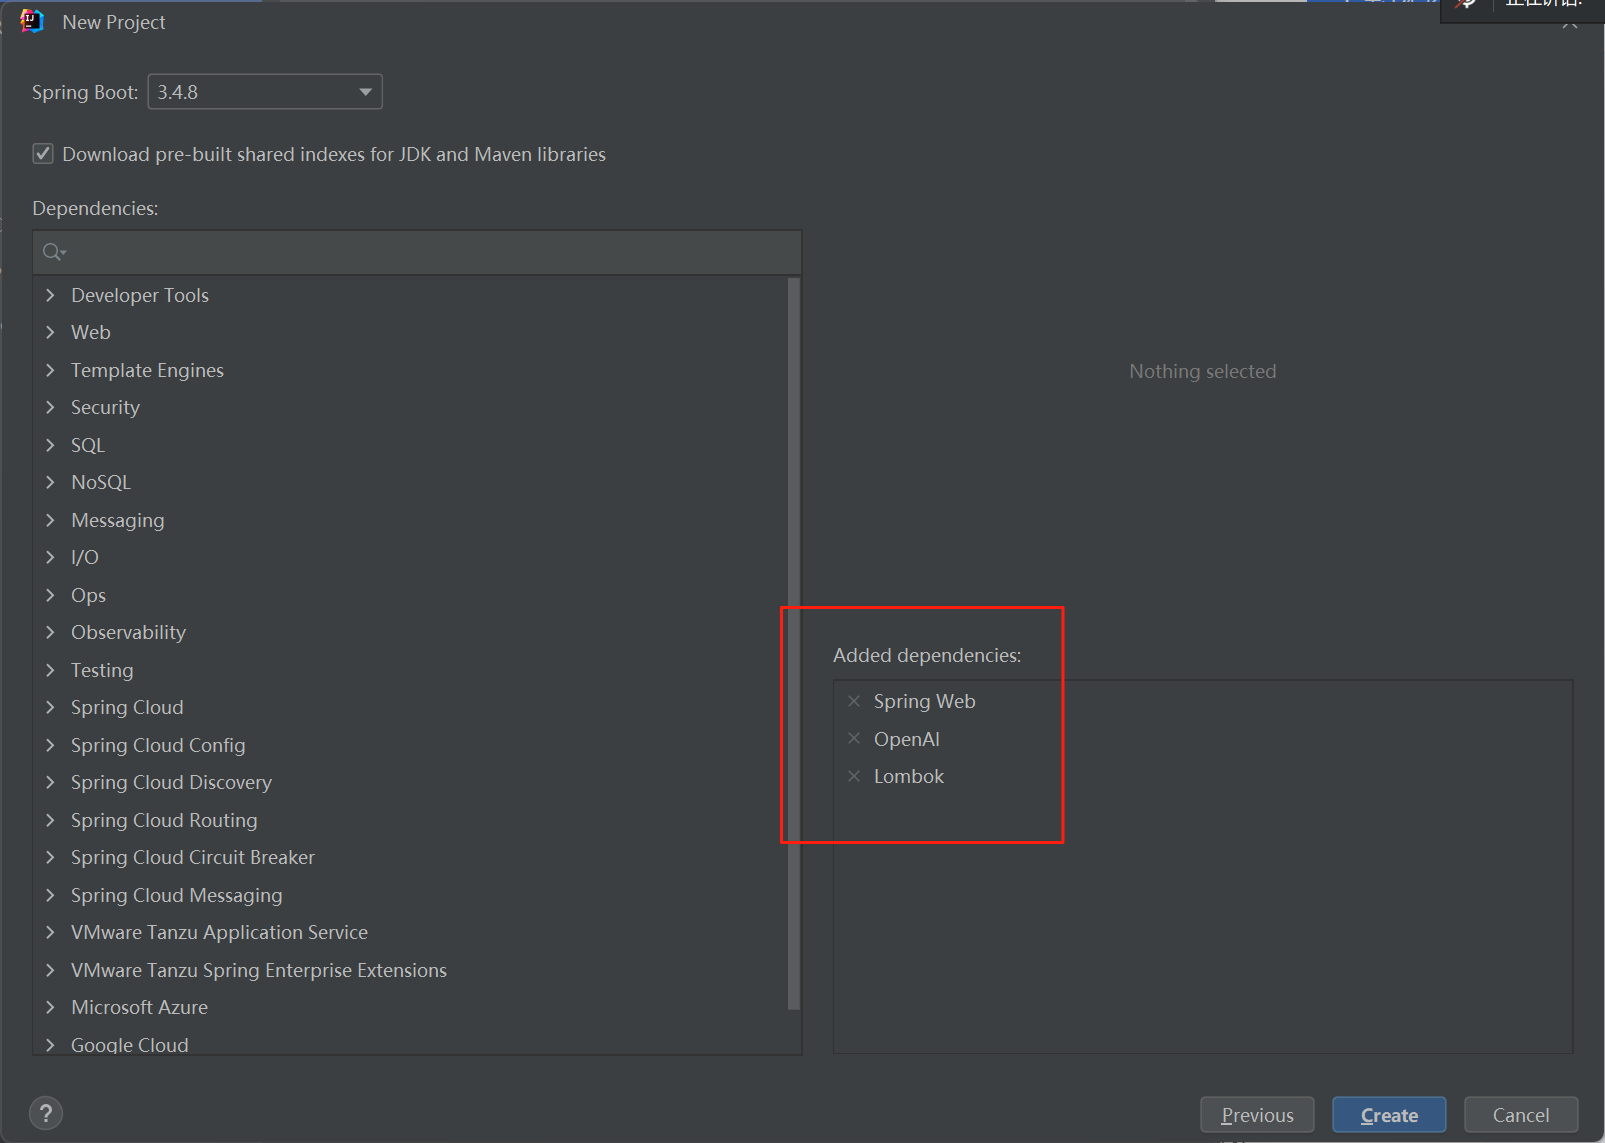This screenshot has height=1143, width=1605.
Task: Expand the Messaging category
Action: click(x=50, y=520)
